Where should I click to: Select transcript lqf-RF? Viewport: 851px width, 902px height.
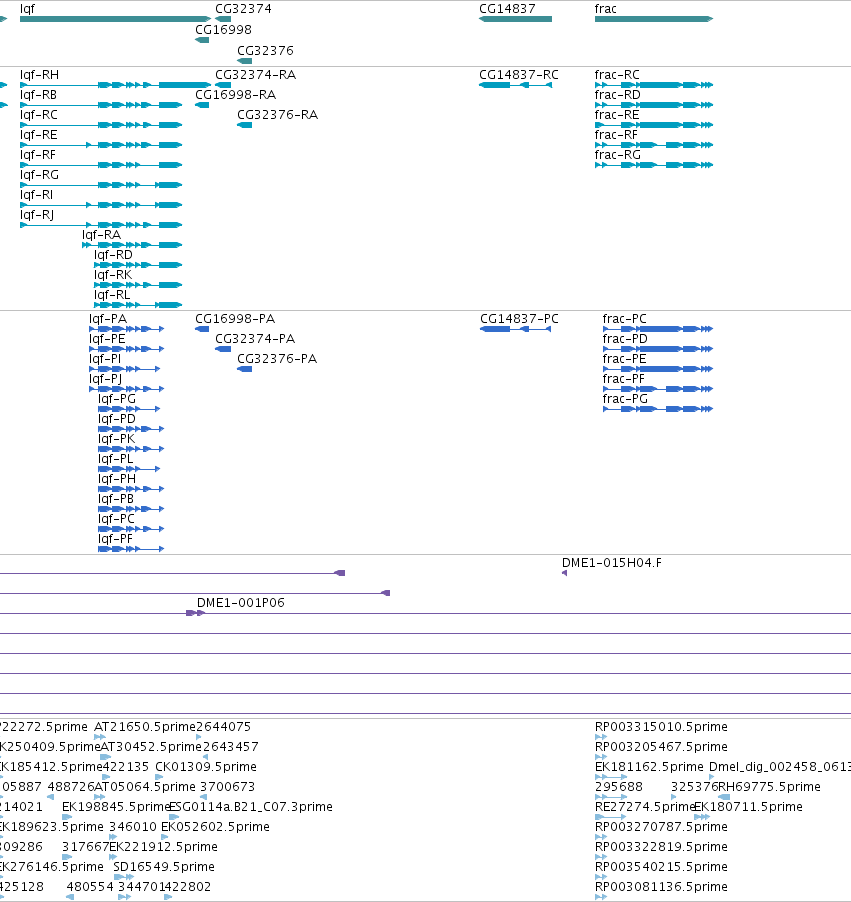point(101,165)
